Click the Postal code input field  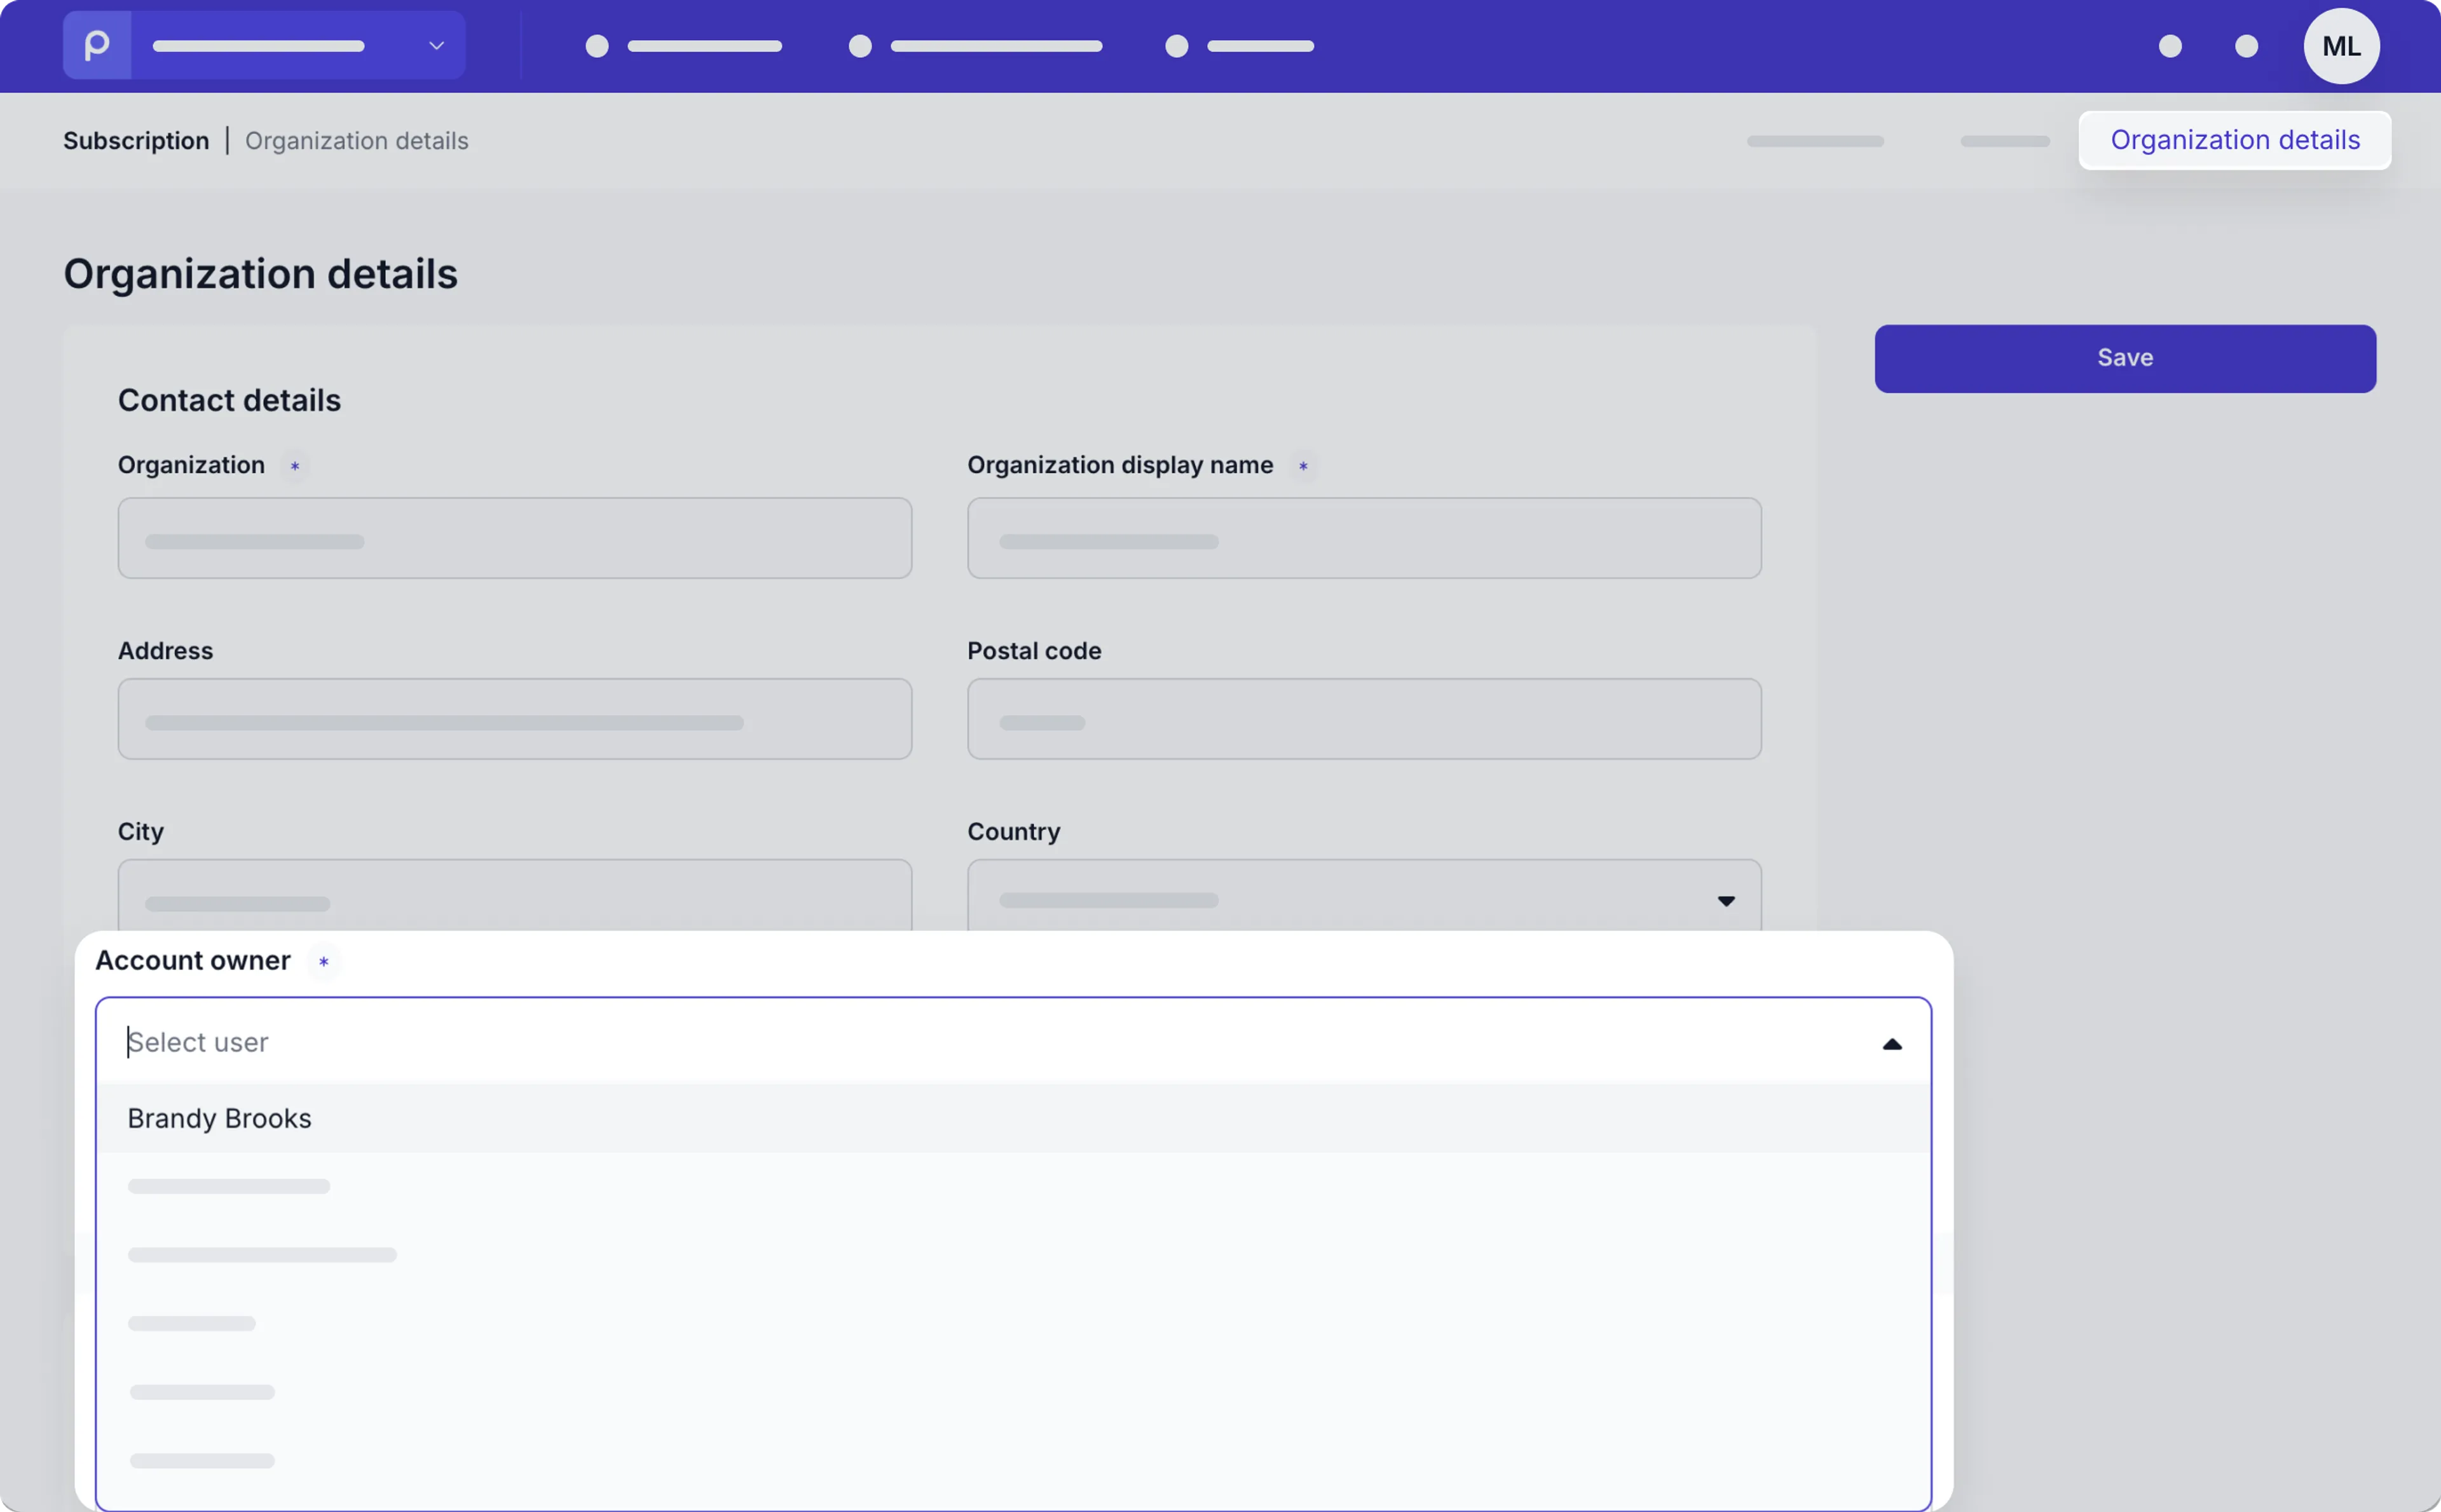[1363, 719]
